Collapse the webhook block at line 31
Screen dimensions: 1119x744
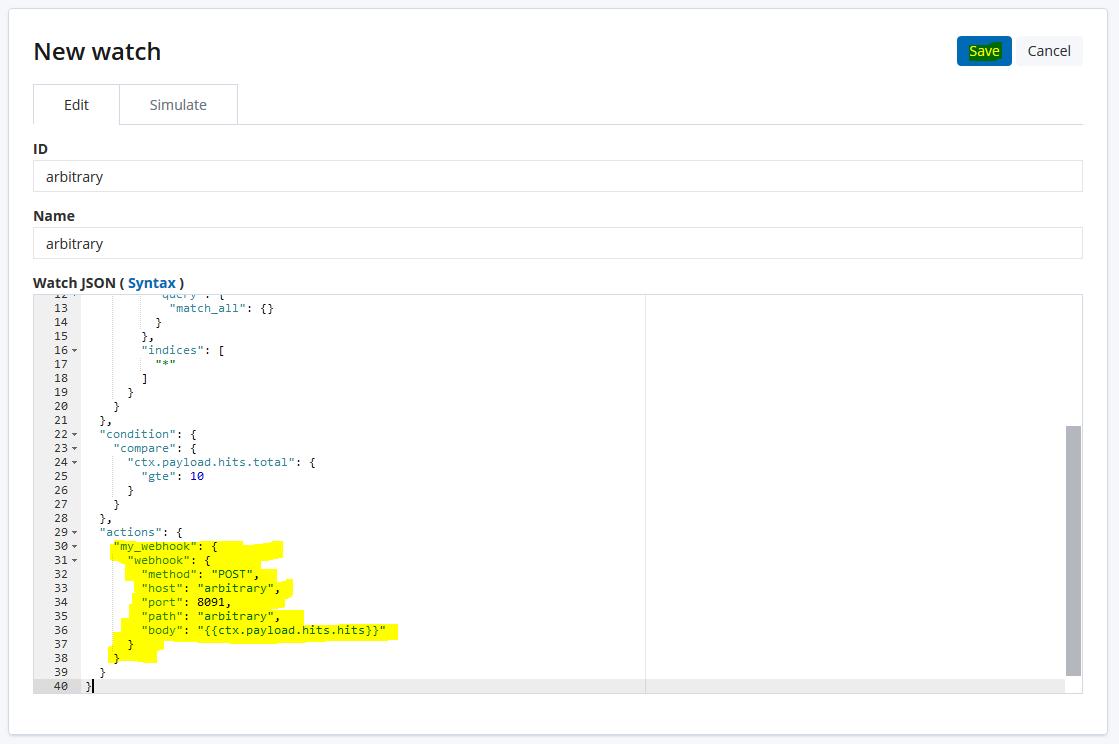point(74,561)
